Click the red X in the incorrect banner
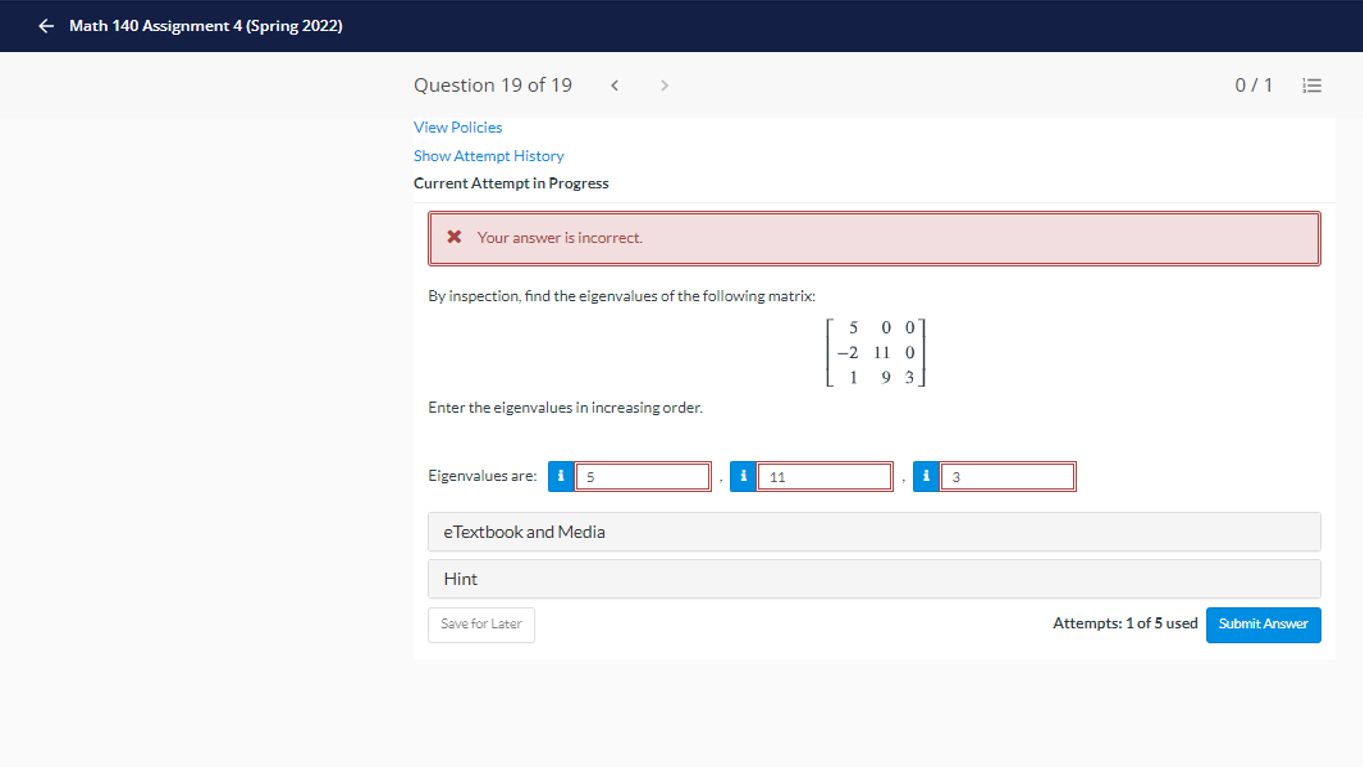Screen dimensions: 1363x767 pyautogui.click(x=454, y=237)
